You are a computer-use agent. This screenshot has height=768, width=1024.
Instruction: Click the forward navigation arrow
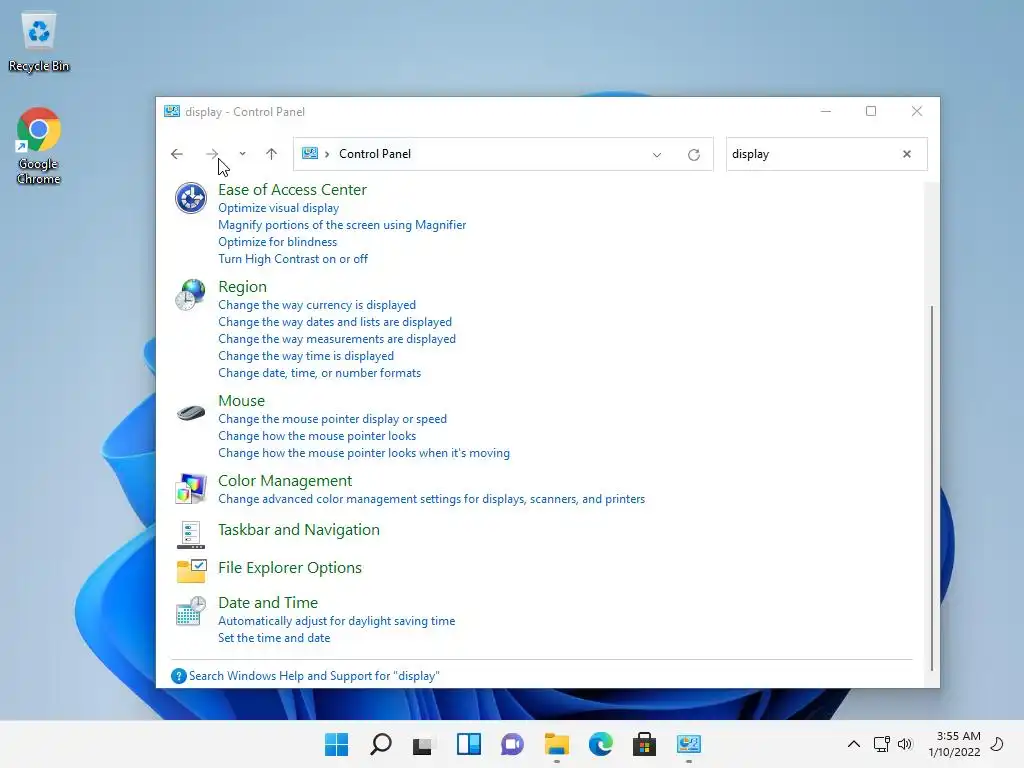[x=212, y=154]
